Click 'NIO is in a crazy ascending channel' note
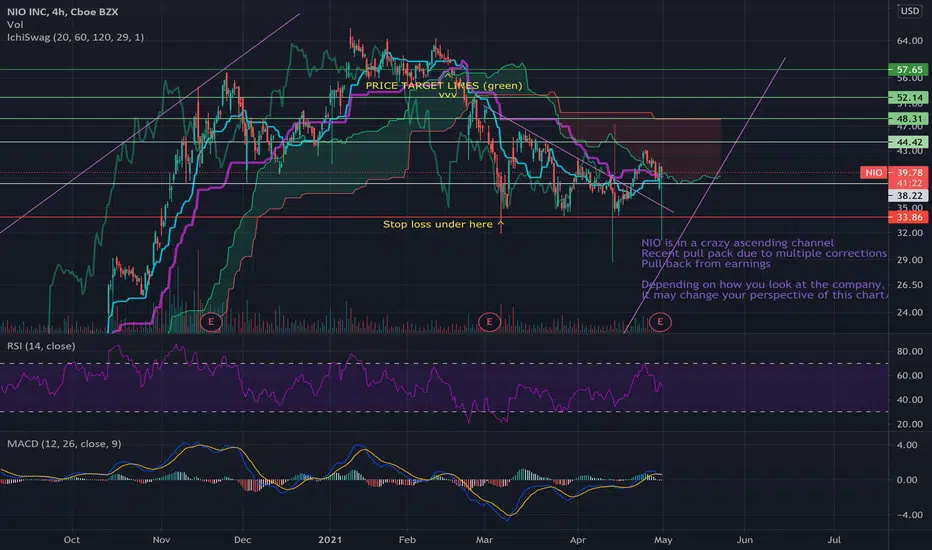Viewport: 932px width, 550px height. click(x=737, y=243)
